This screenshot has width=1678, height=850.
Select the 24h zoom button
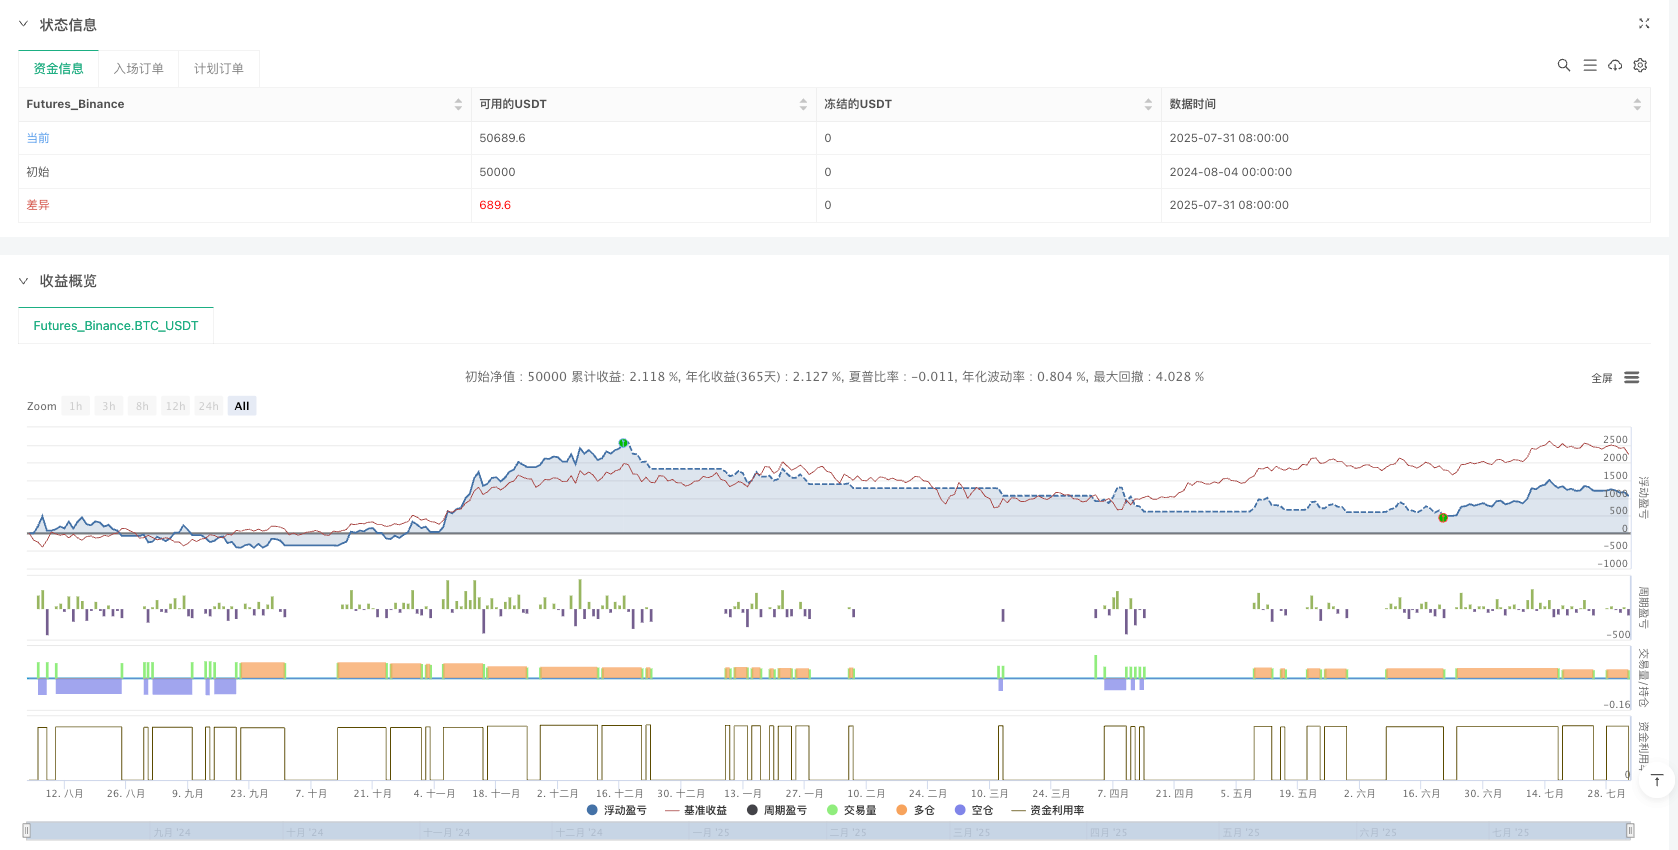208,406
